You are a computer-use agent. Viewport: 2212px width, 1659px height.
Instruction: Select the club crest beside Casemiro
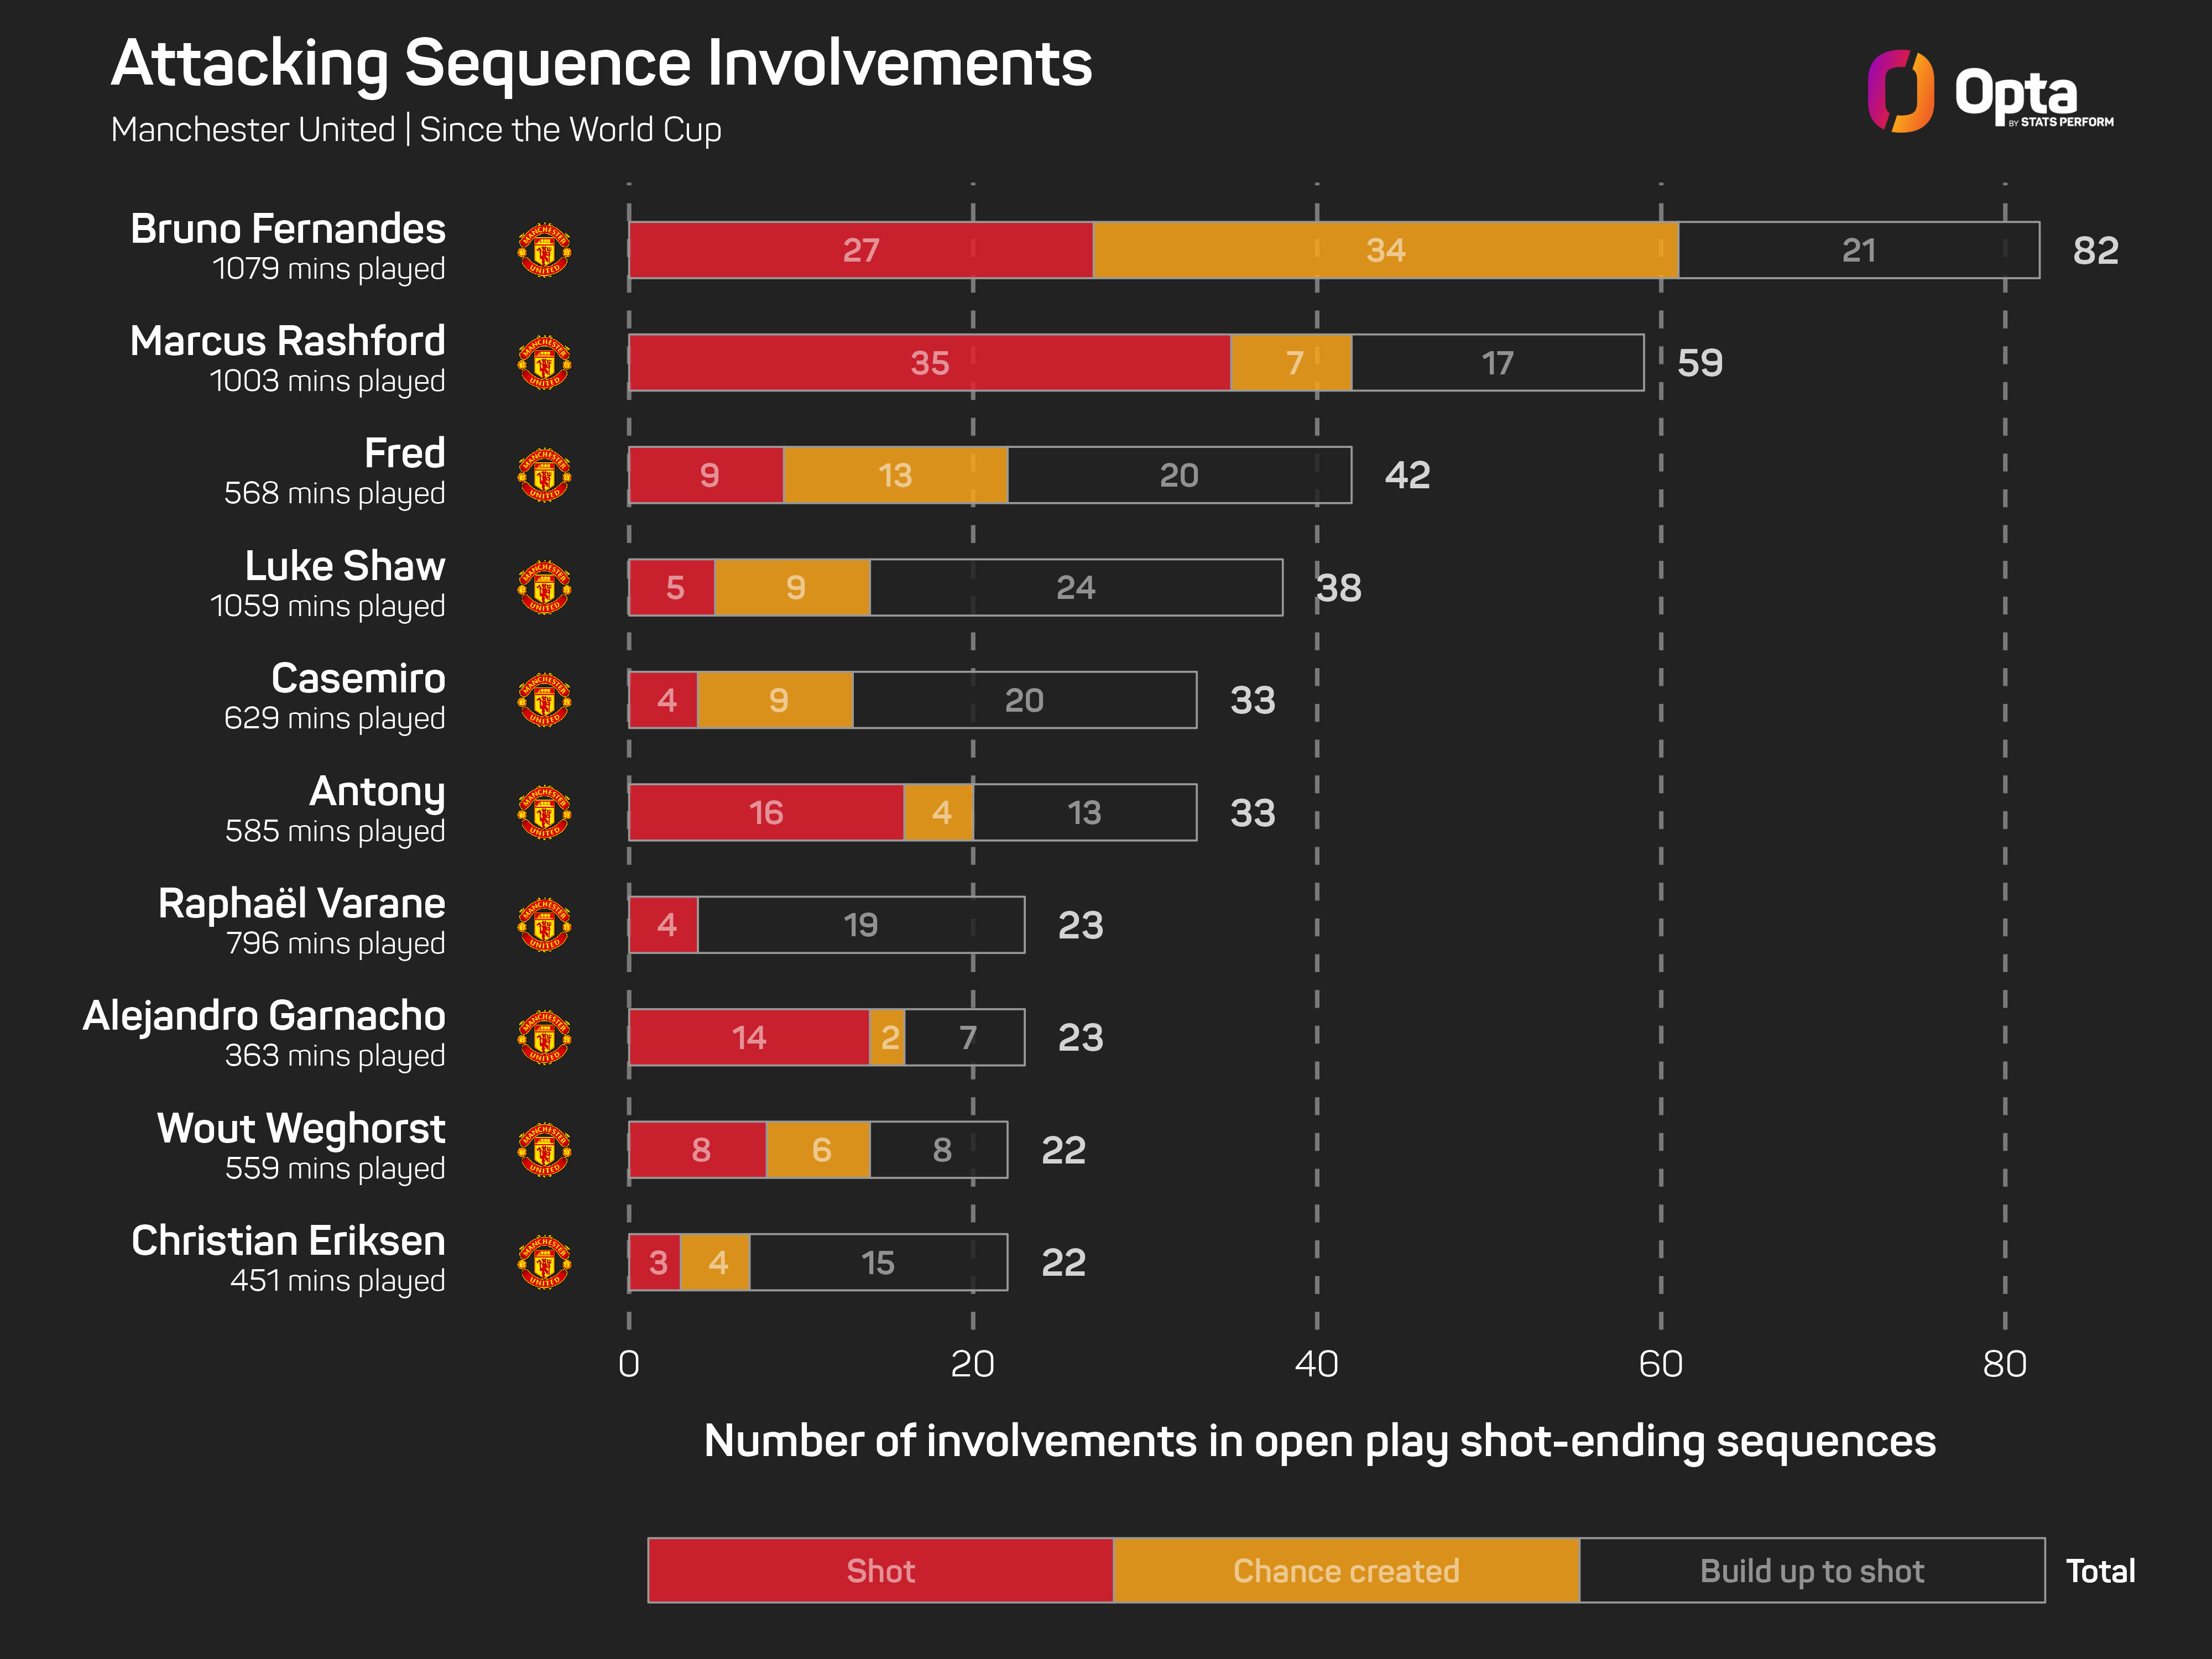tap(545, 700)
